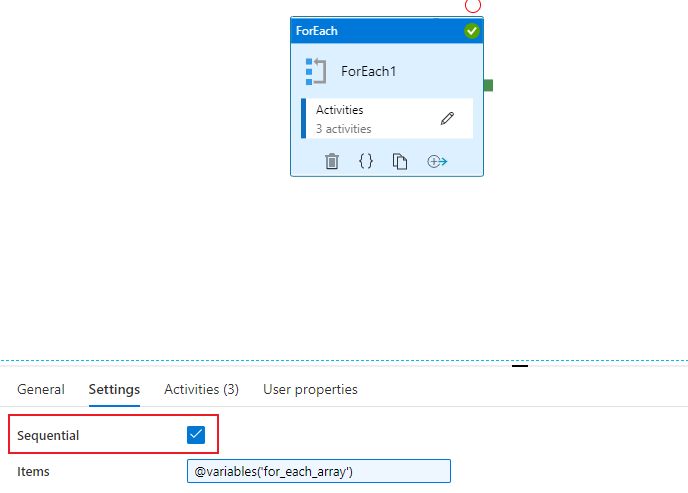Screen dimensions: 688x493
Task: Click the Items label
Action: pyautogui.click(x=33, y=472)
